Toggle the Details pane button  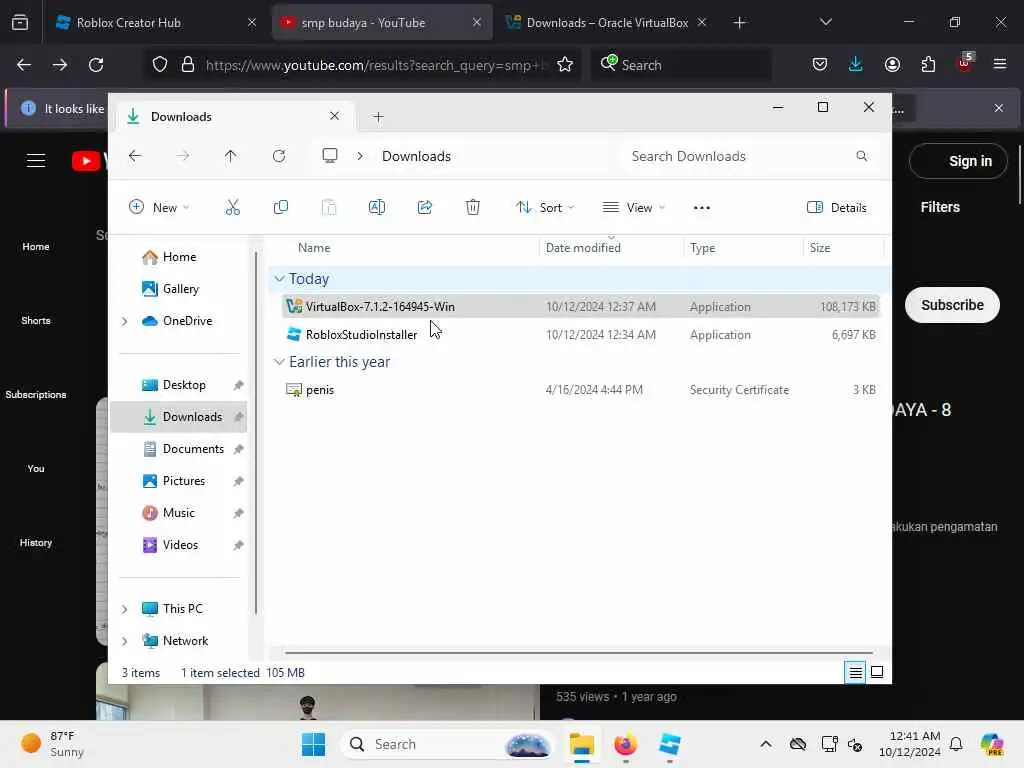point(837,208)
